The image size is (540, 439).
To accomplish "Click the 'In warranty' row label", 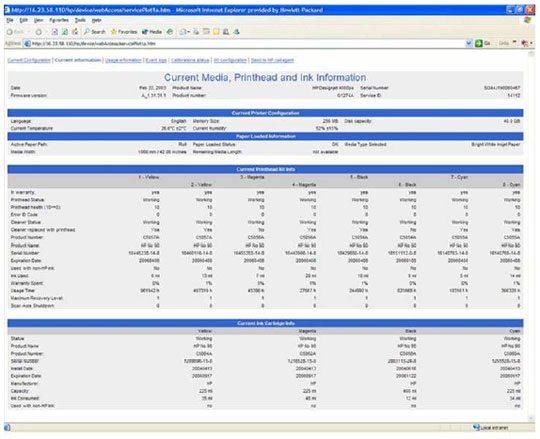I will click(x=23, y=192).
